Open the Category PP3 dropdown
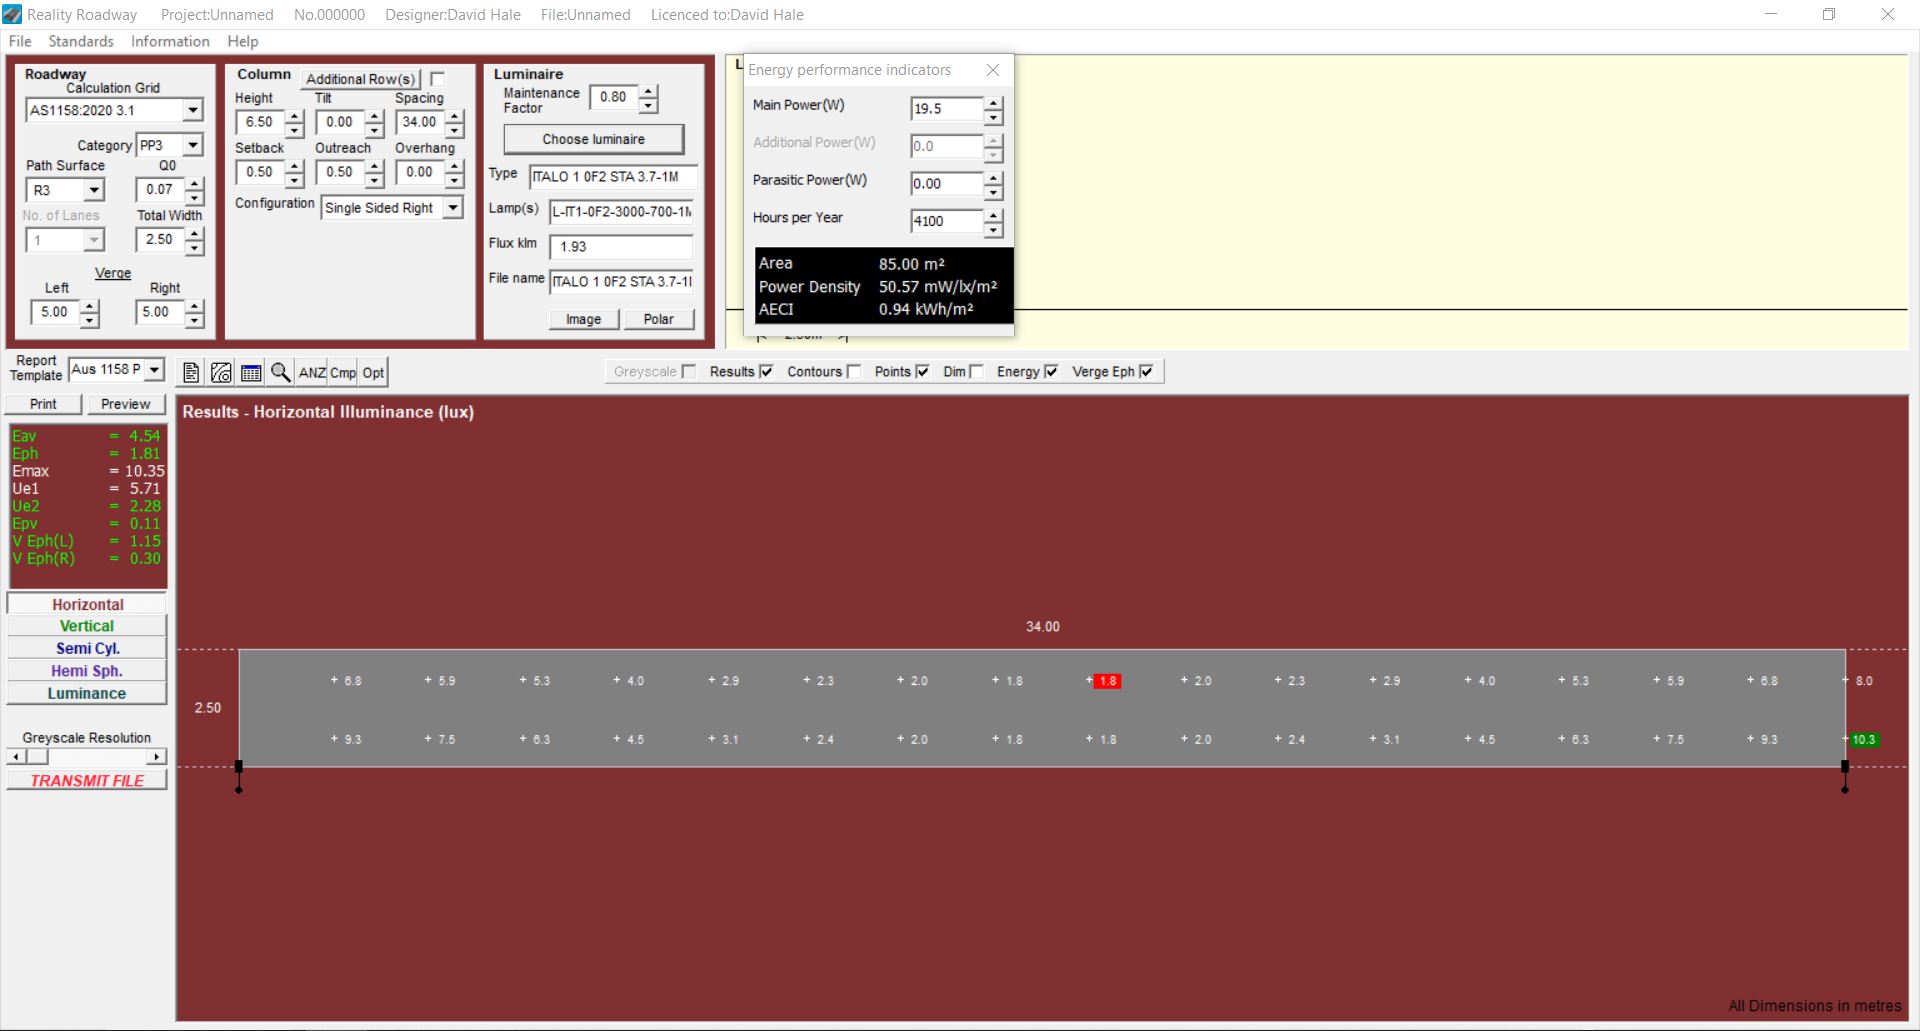The width and height of the screenshot is (1920, 1031). point(193,145)
